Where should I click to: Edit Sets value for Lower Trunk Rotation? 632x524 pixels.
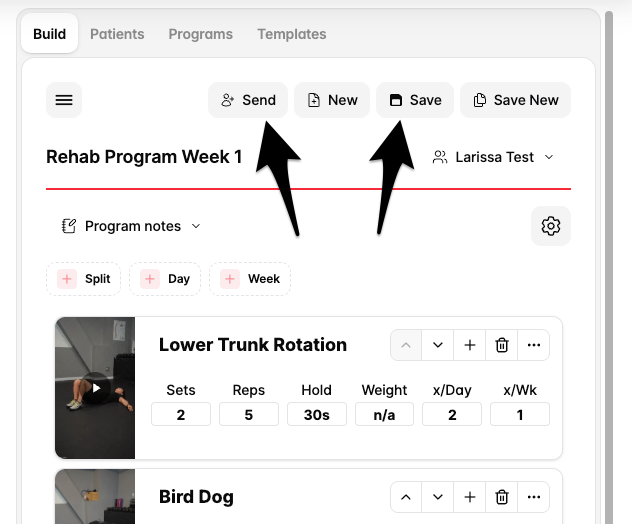tap(181, 414)
